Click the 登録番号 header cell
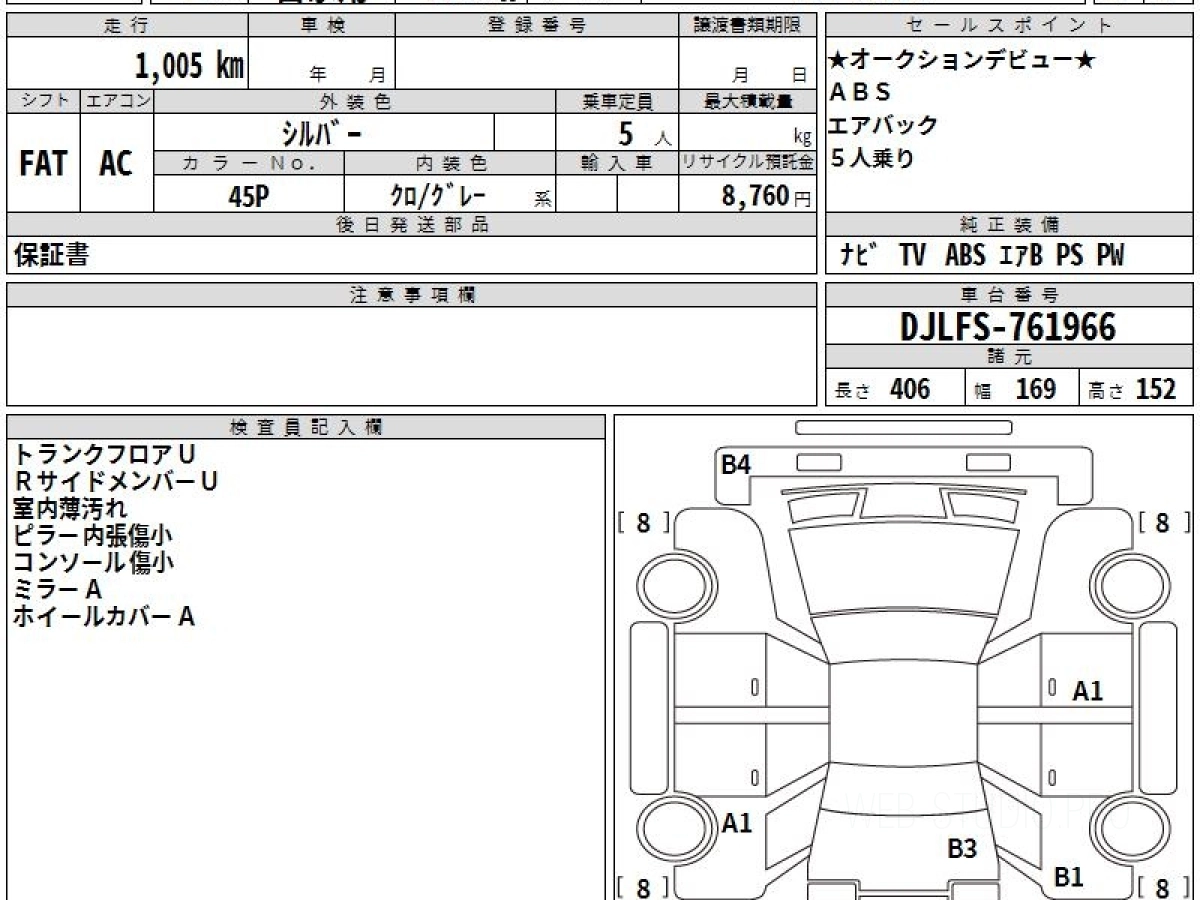The height and width of the screenshot is (900, 1200). (x=537, y=26)
